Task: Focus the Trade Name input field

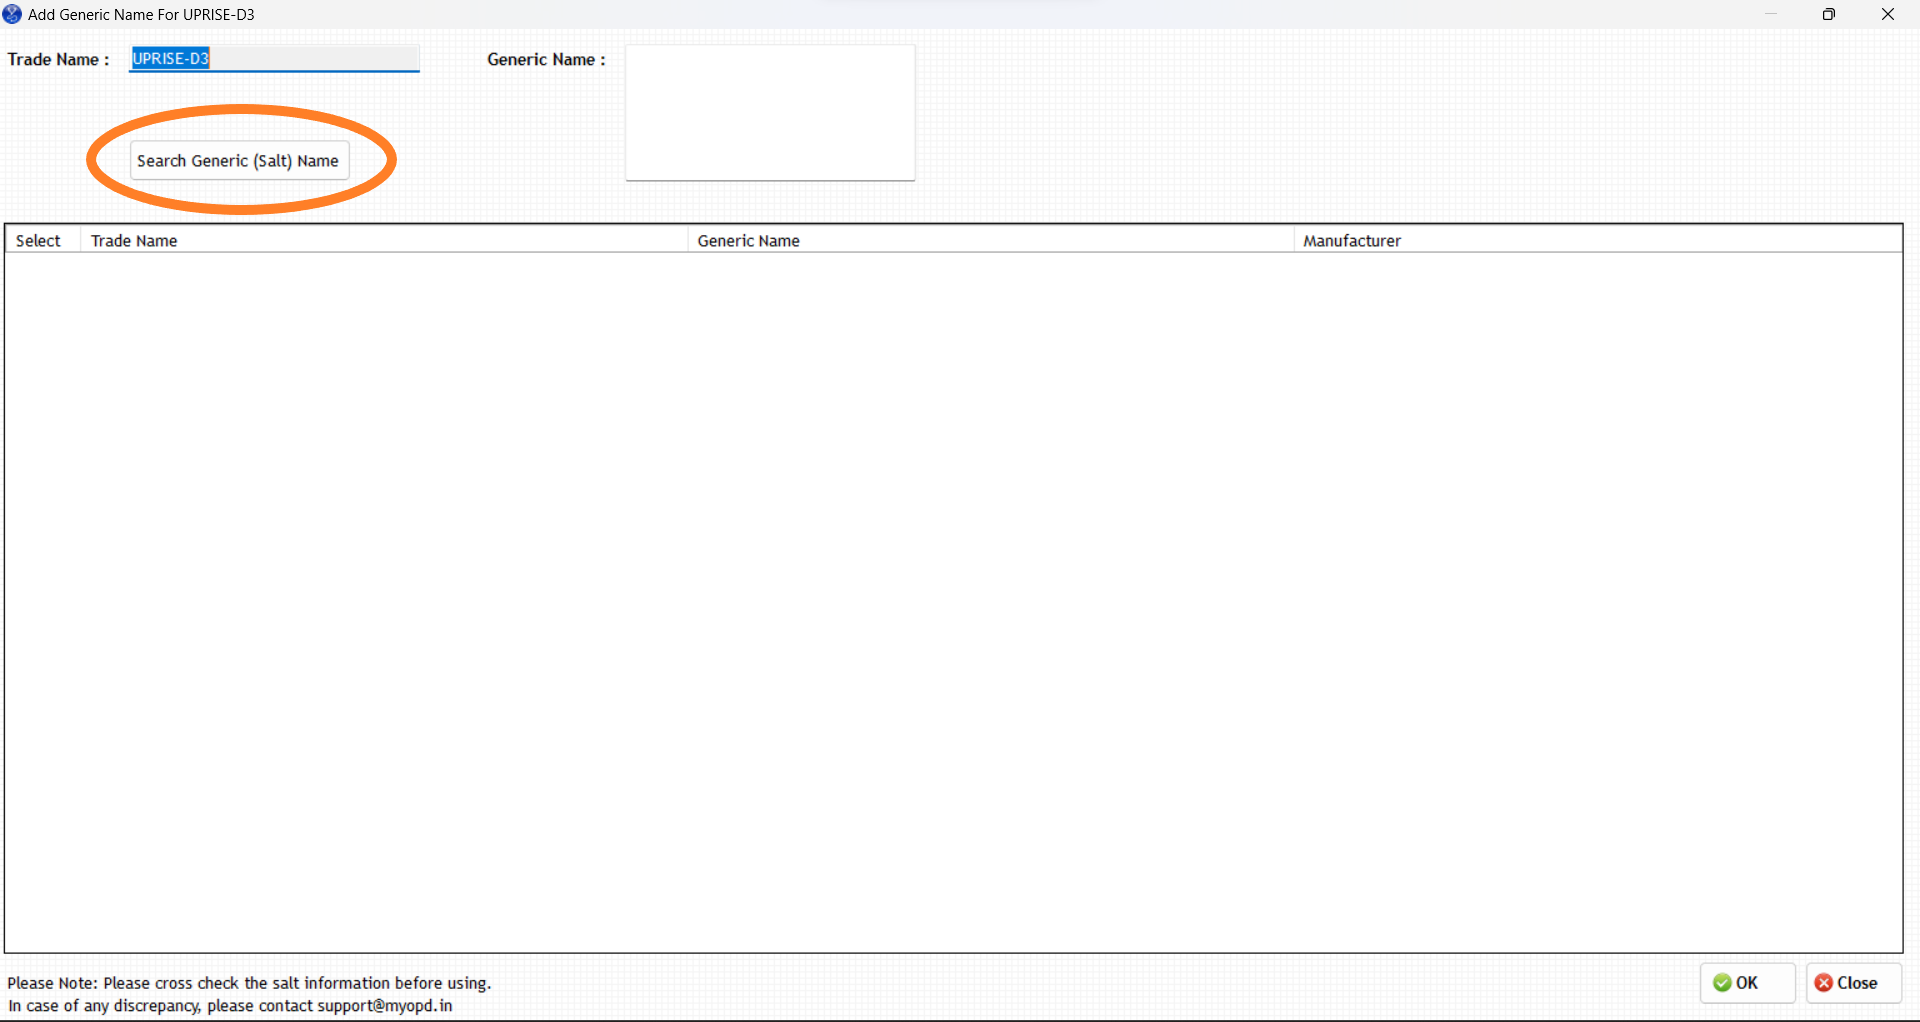Action: [274, 59]
